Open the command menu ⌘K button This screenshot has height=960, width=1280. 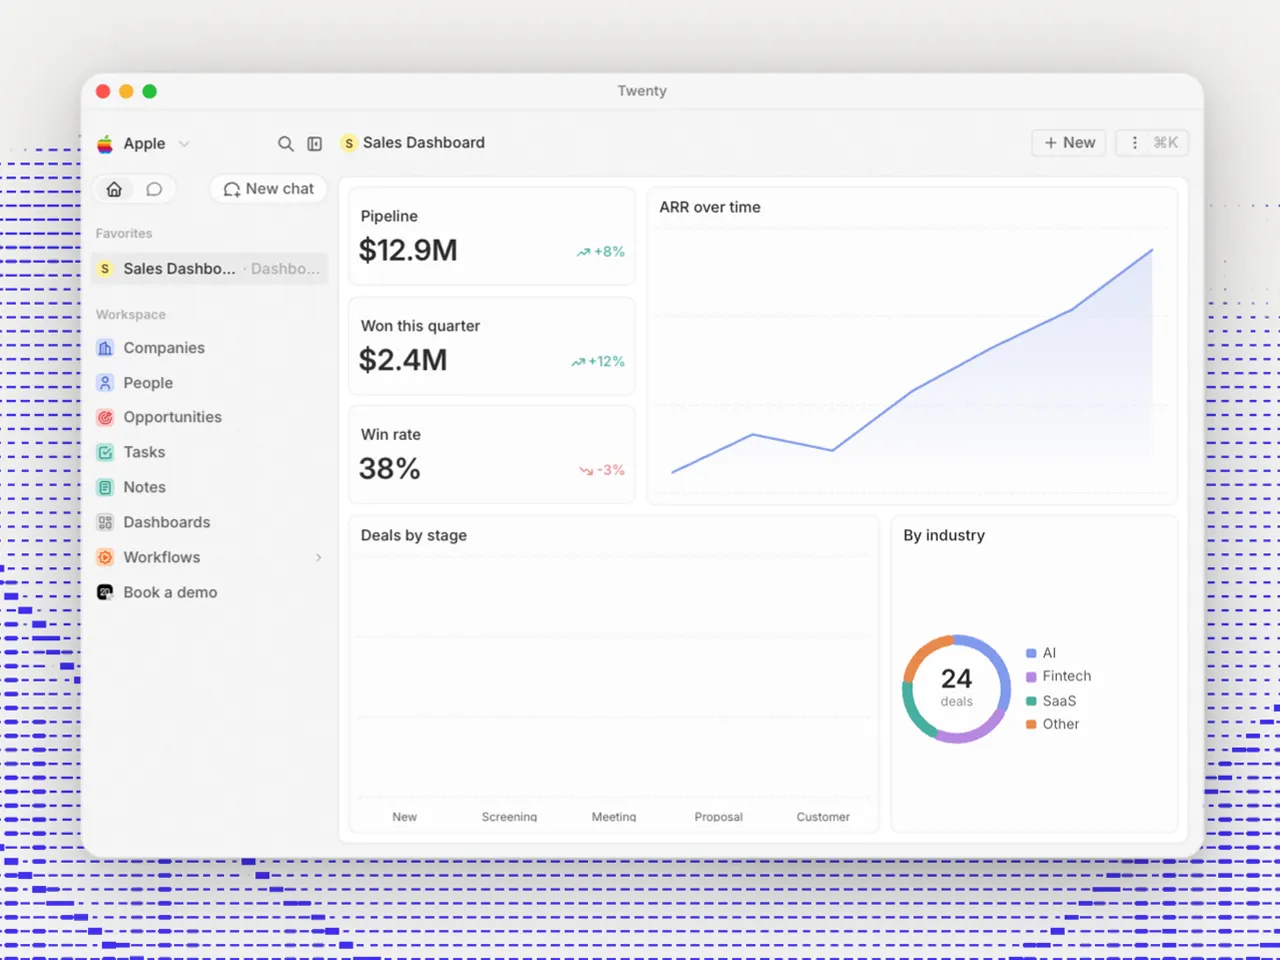1152,143
